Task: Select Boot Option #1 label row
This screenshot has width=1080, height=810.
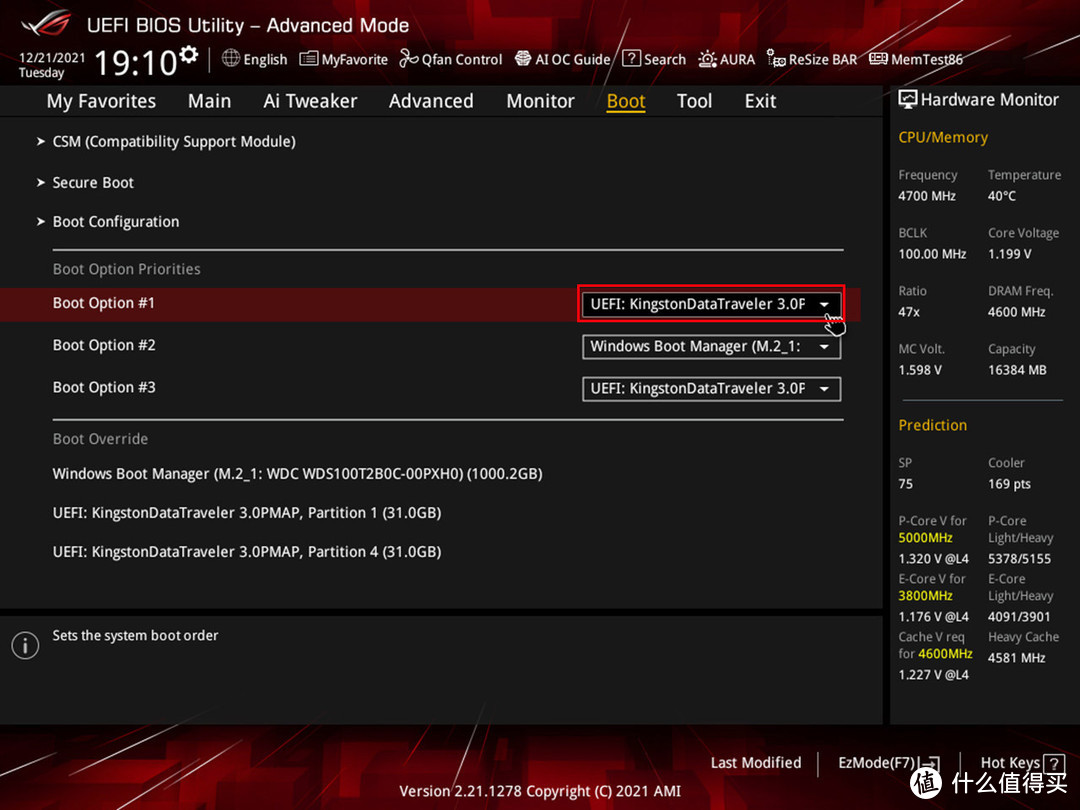Action: point(104,303)
